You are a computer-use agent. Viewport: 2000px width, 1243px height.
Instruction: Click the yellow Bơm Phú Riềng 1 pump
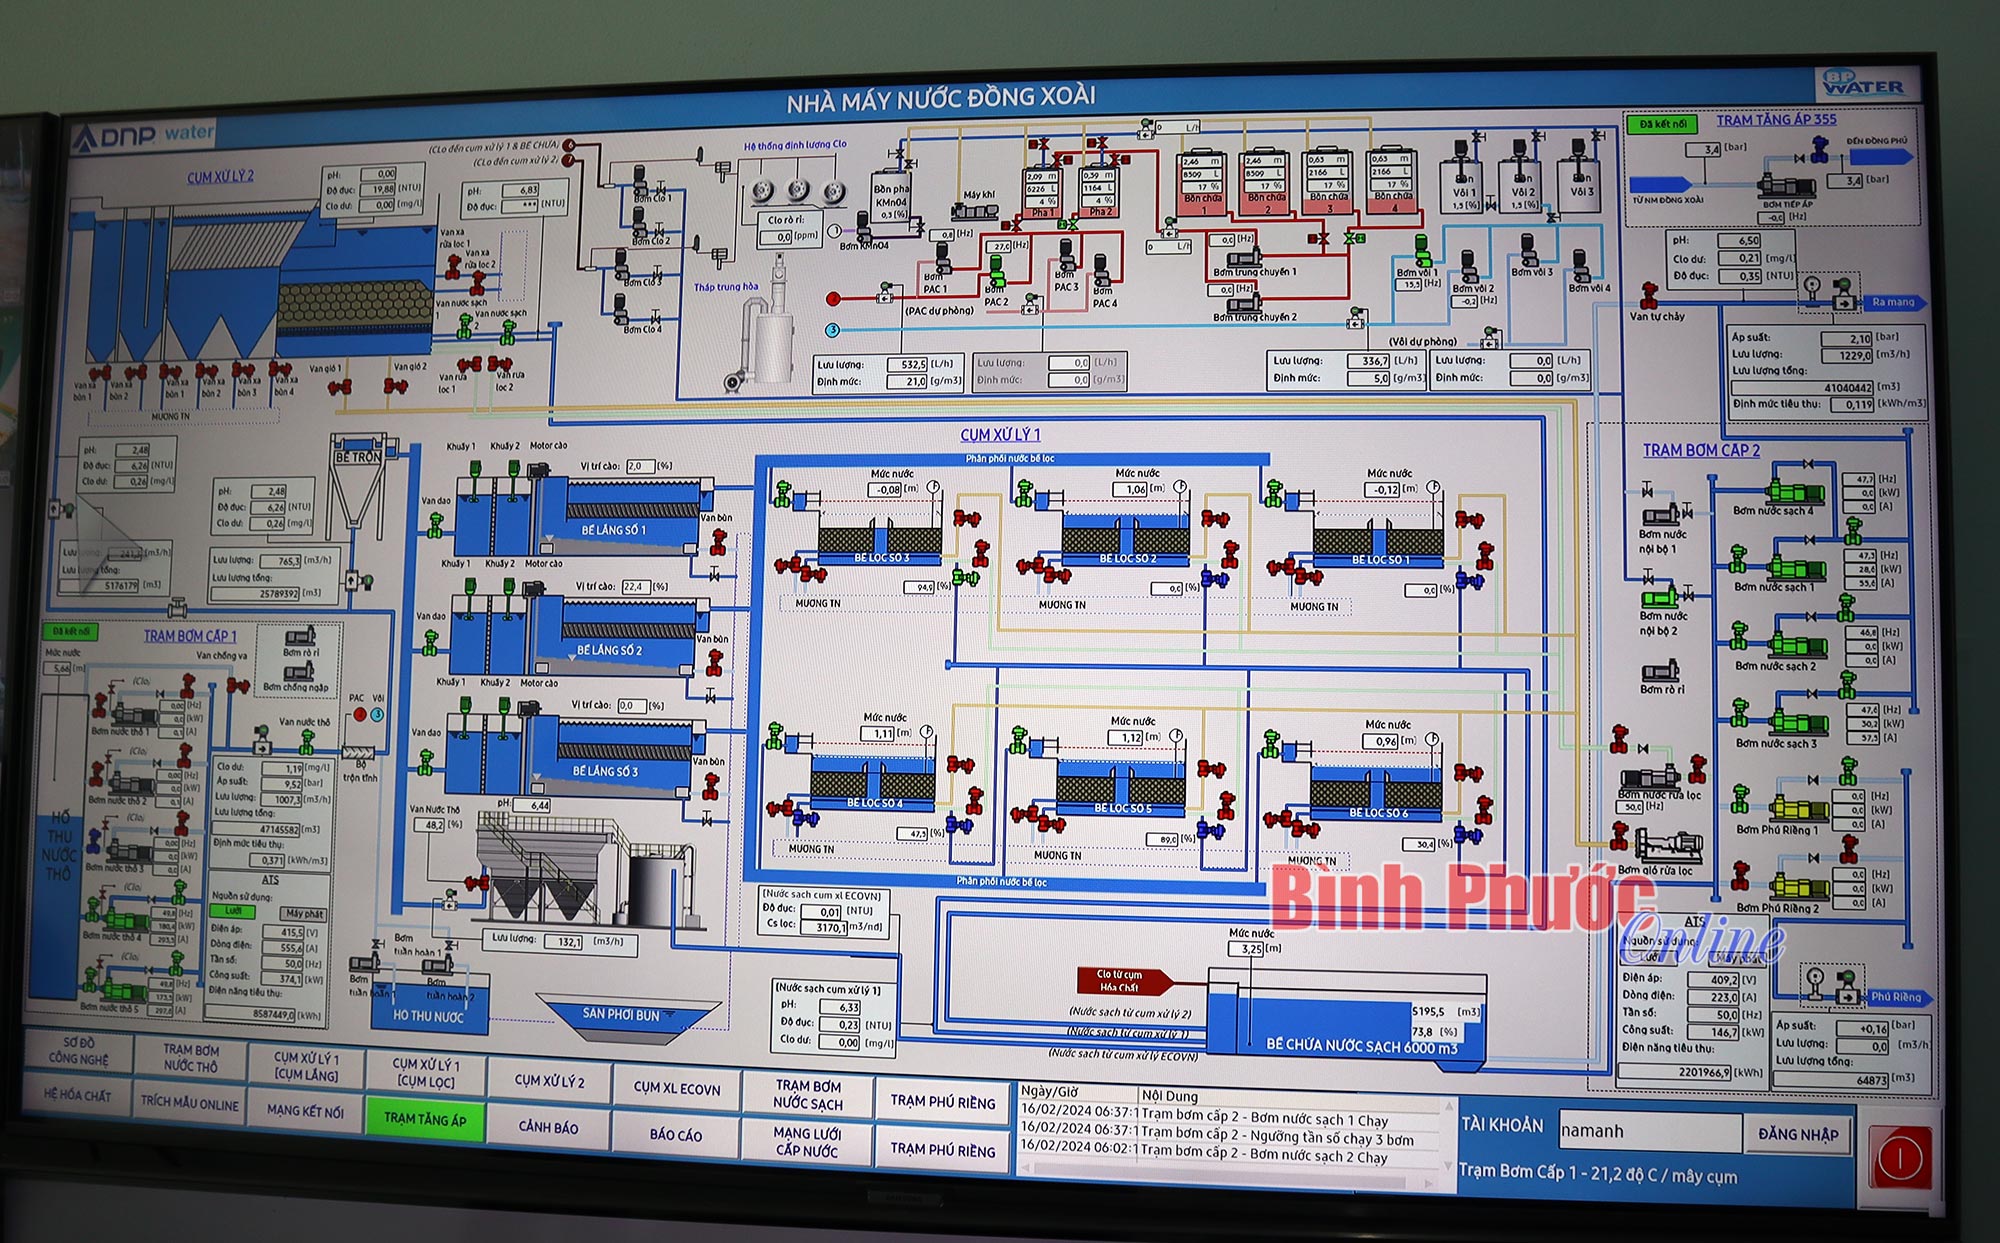1798,807
